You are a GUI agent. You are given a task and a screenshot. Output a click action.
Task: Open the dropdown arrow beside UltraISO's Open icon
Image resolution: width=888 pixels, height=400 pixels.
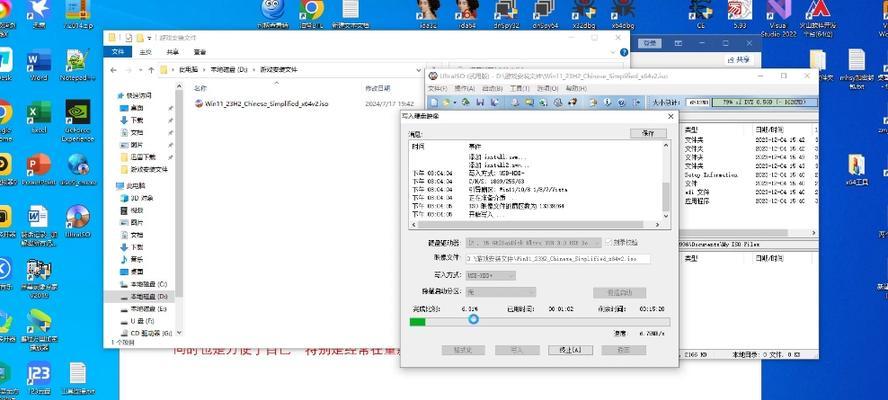[x=454, y=103]
